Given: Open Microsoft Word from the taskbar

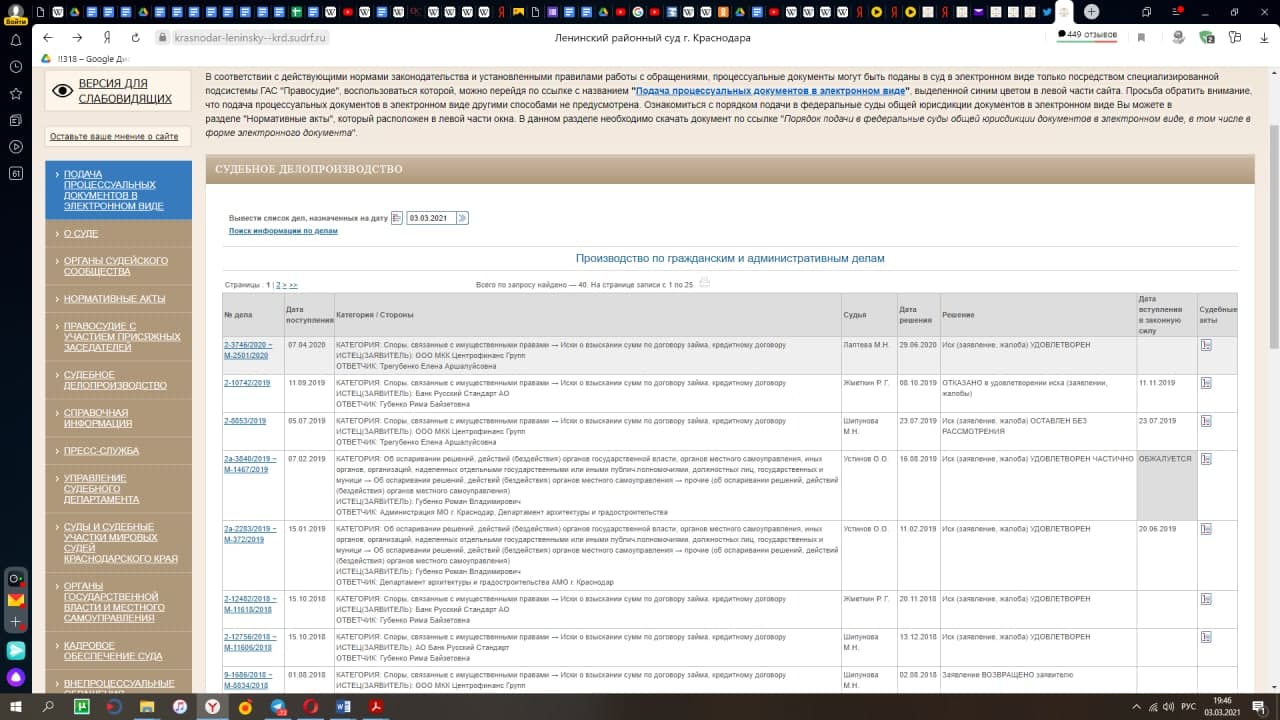Looking at the screenshot, I should pos(343,706).
